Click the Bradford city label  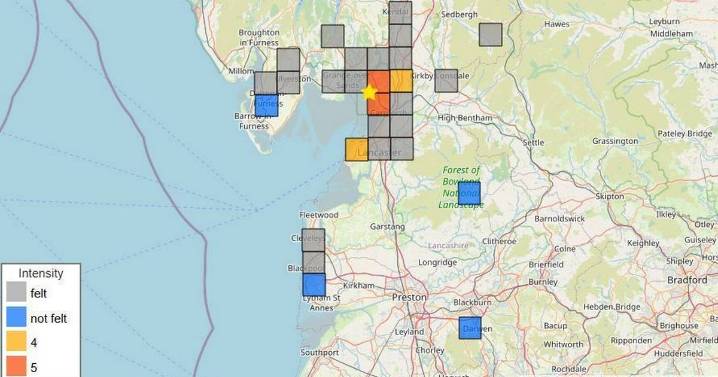pos(687,280)
